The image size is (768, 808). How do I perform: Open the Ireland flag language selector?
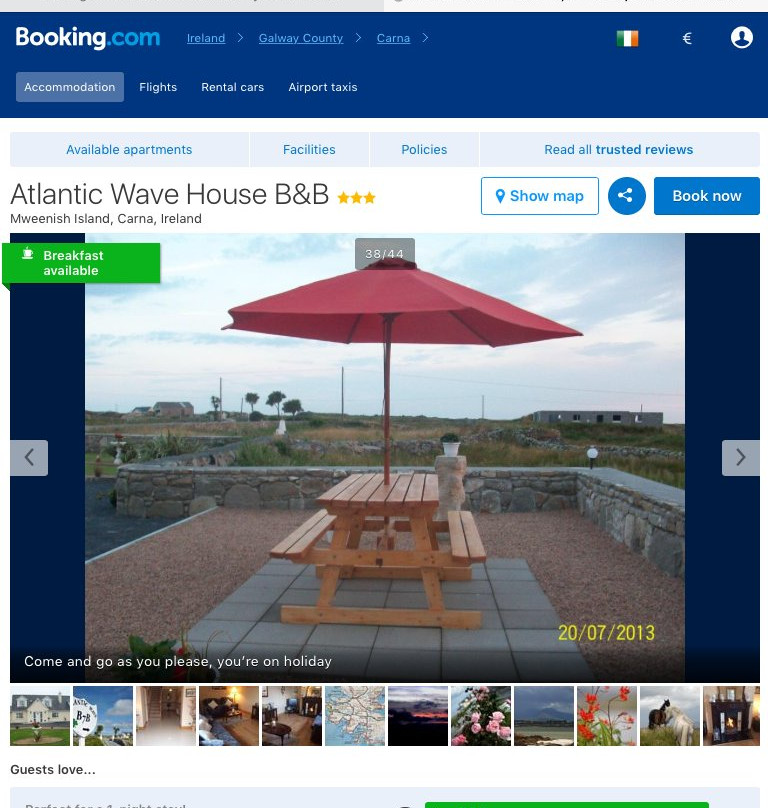(627, 38)
